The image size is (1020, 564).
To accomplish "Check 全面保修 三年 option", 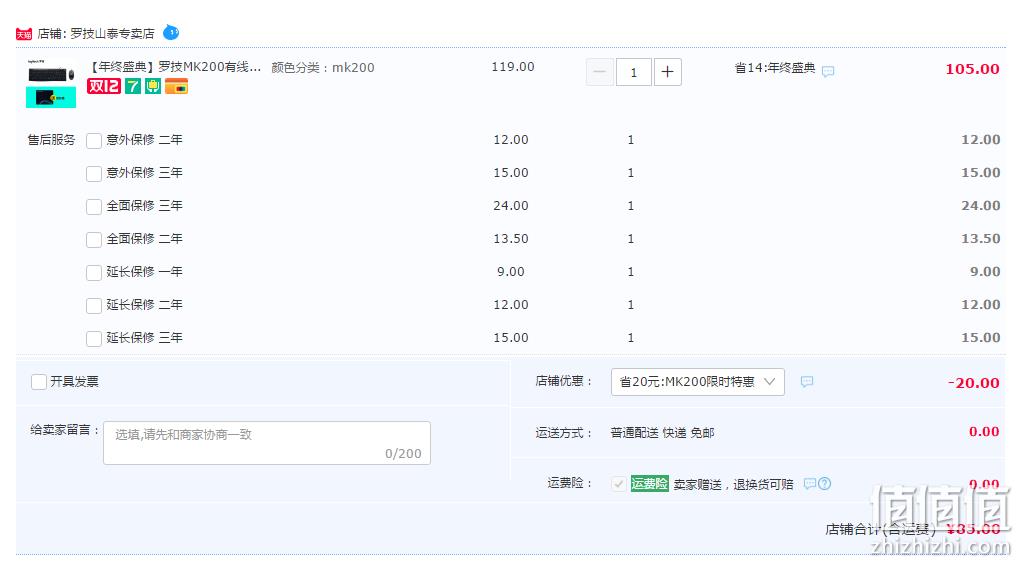I will tap(94, 207).
